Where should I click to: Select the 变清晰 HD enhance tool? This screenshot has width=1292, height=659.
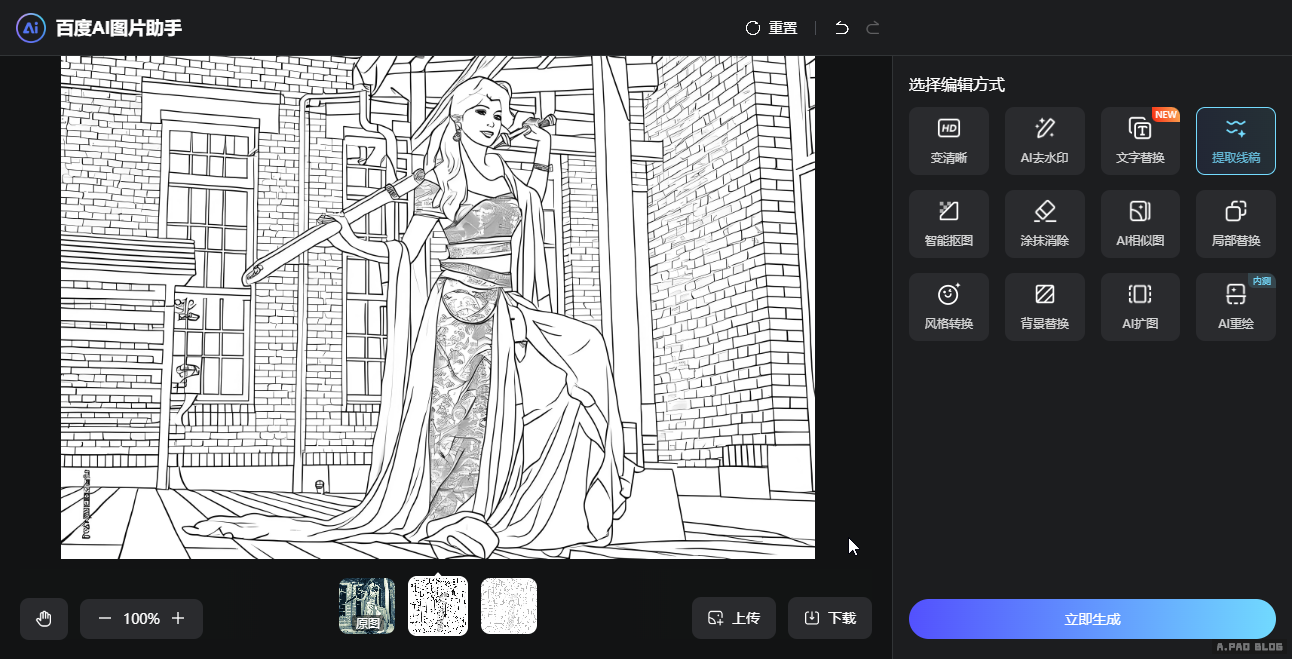pyautogui.click(x=948, y=141)
